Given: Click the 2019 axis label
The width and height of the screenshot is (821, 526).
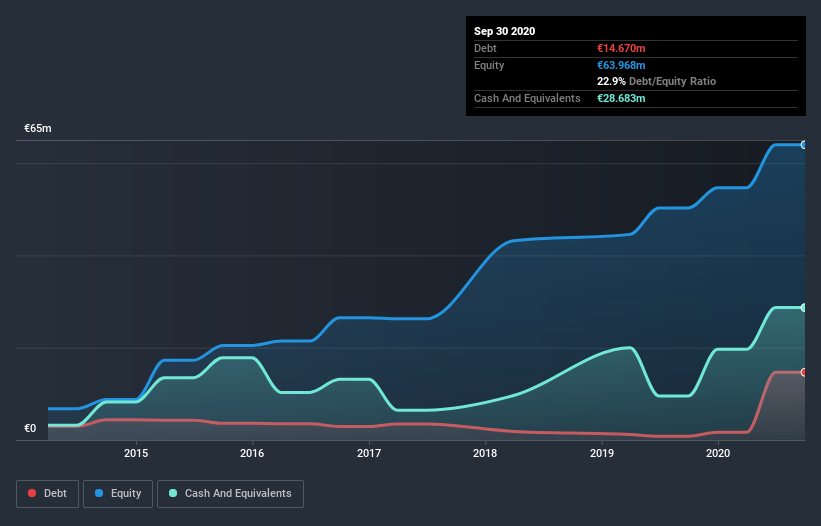Looking at the screenshot, I should [x=602, y=453].
